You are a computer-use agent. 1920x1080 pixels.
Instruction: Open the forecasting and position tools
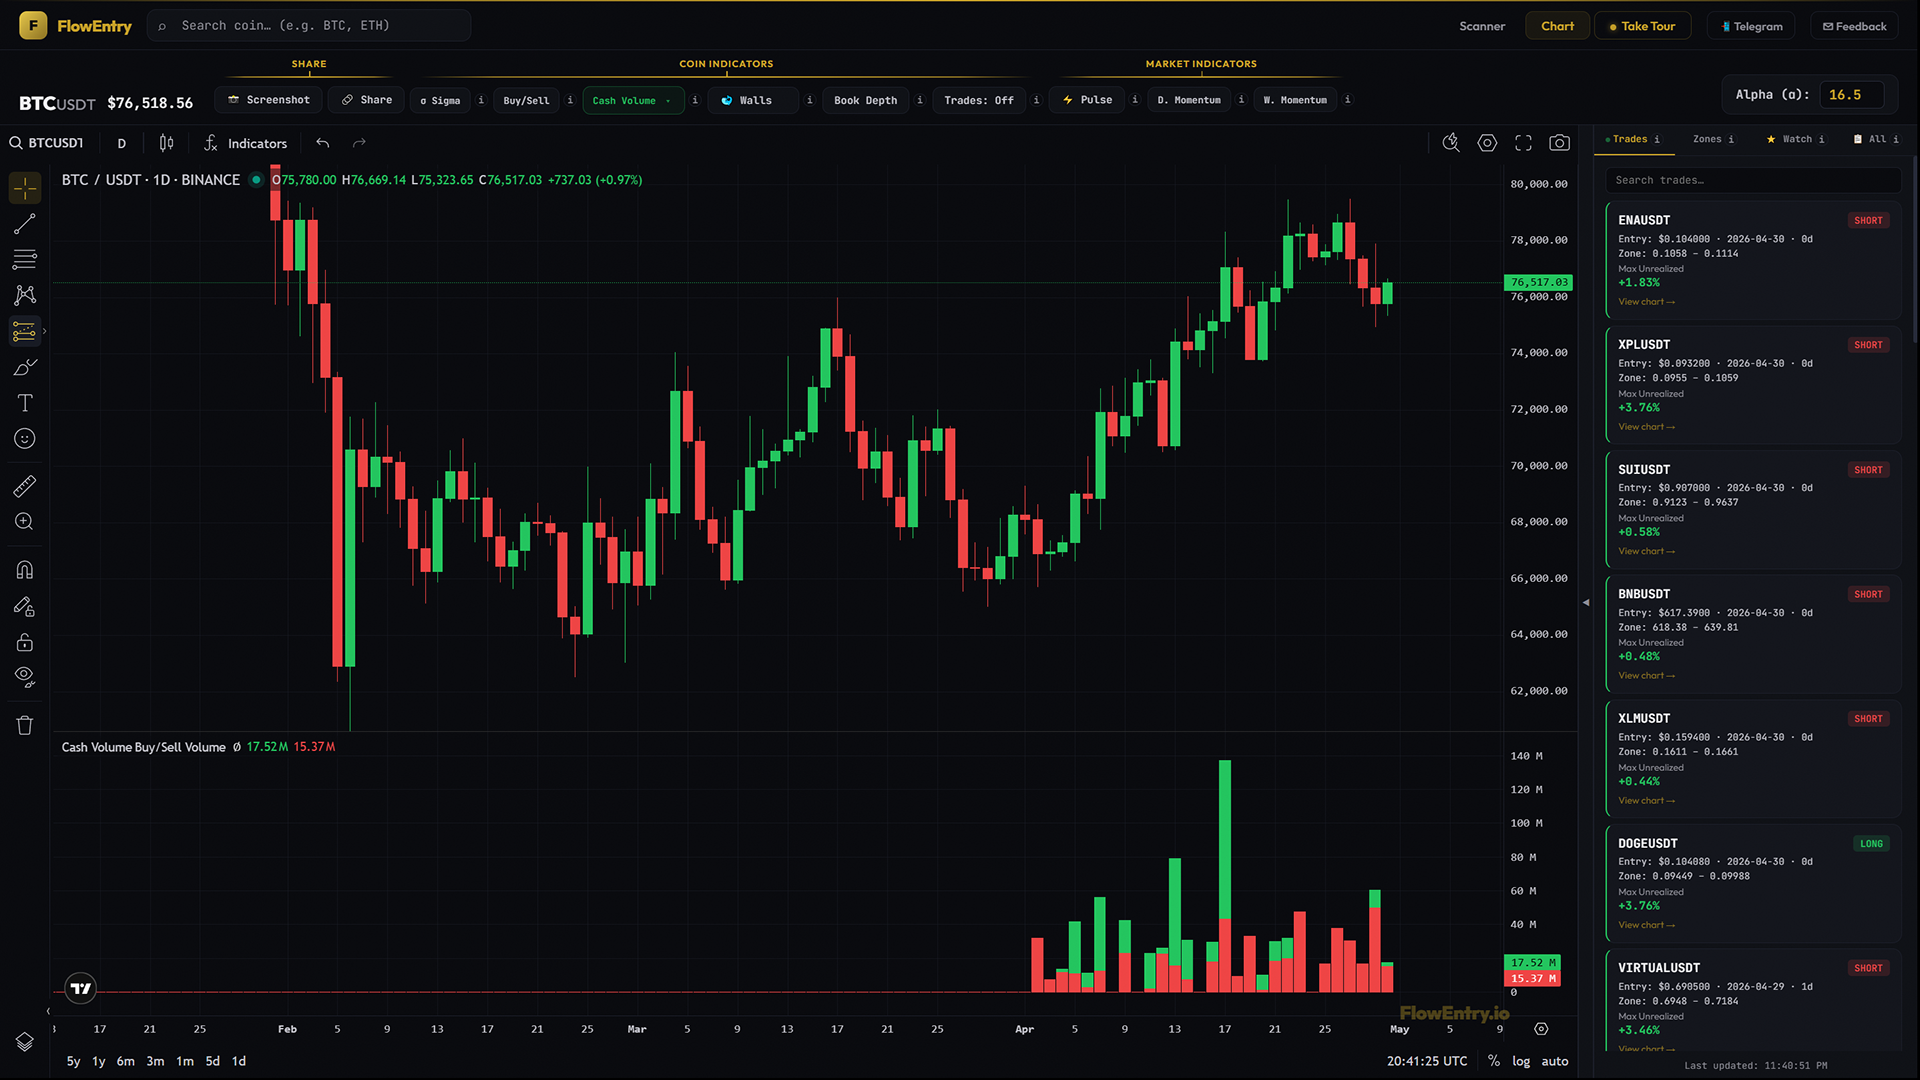pyautogui.click(x=25, y=331)
